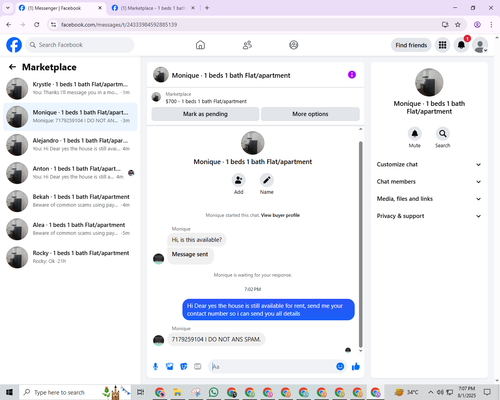This screenshot has height=400, width=500.
Task: Click the Windows taskbar search box
Action: coord(75,392)
